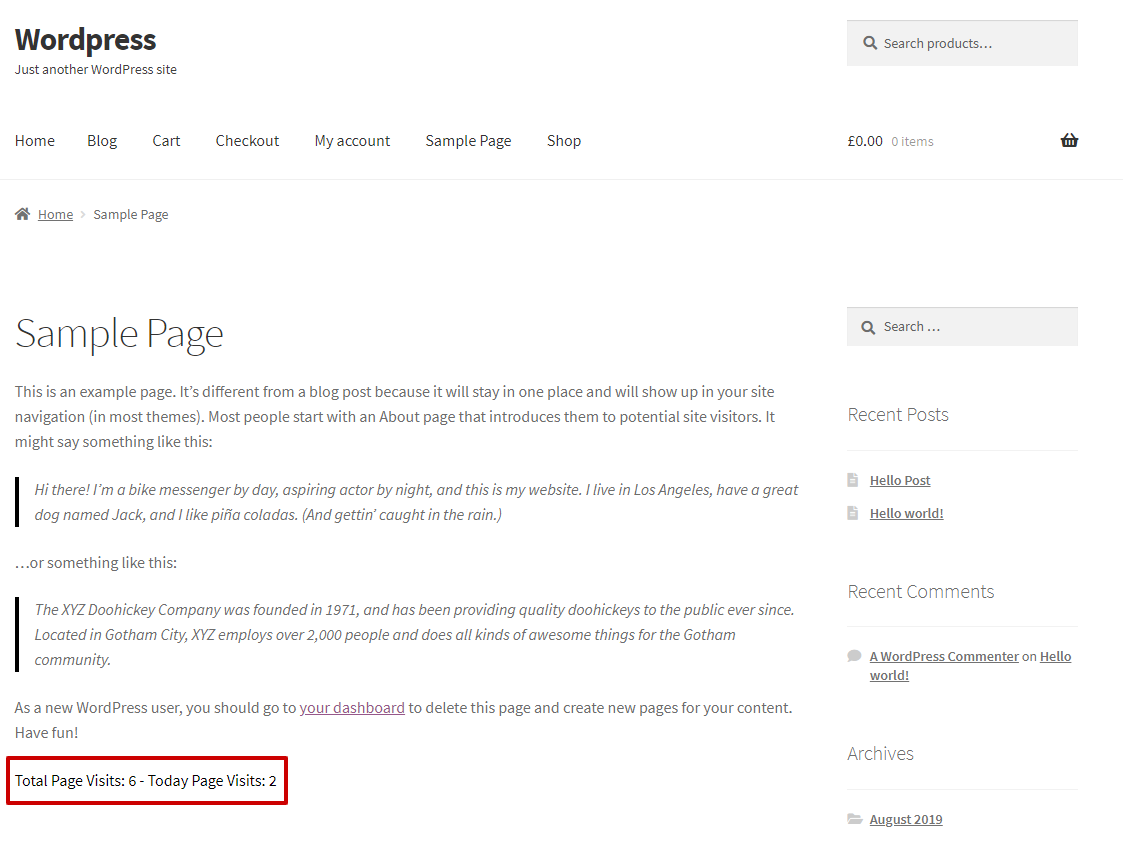Click the document icon beside Hello world!
This screenshot has width=1123, height=849.
pos(853,513)
